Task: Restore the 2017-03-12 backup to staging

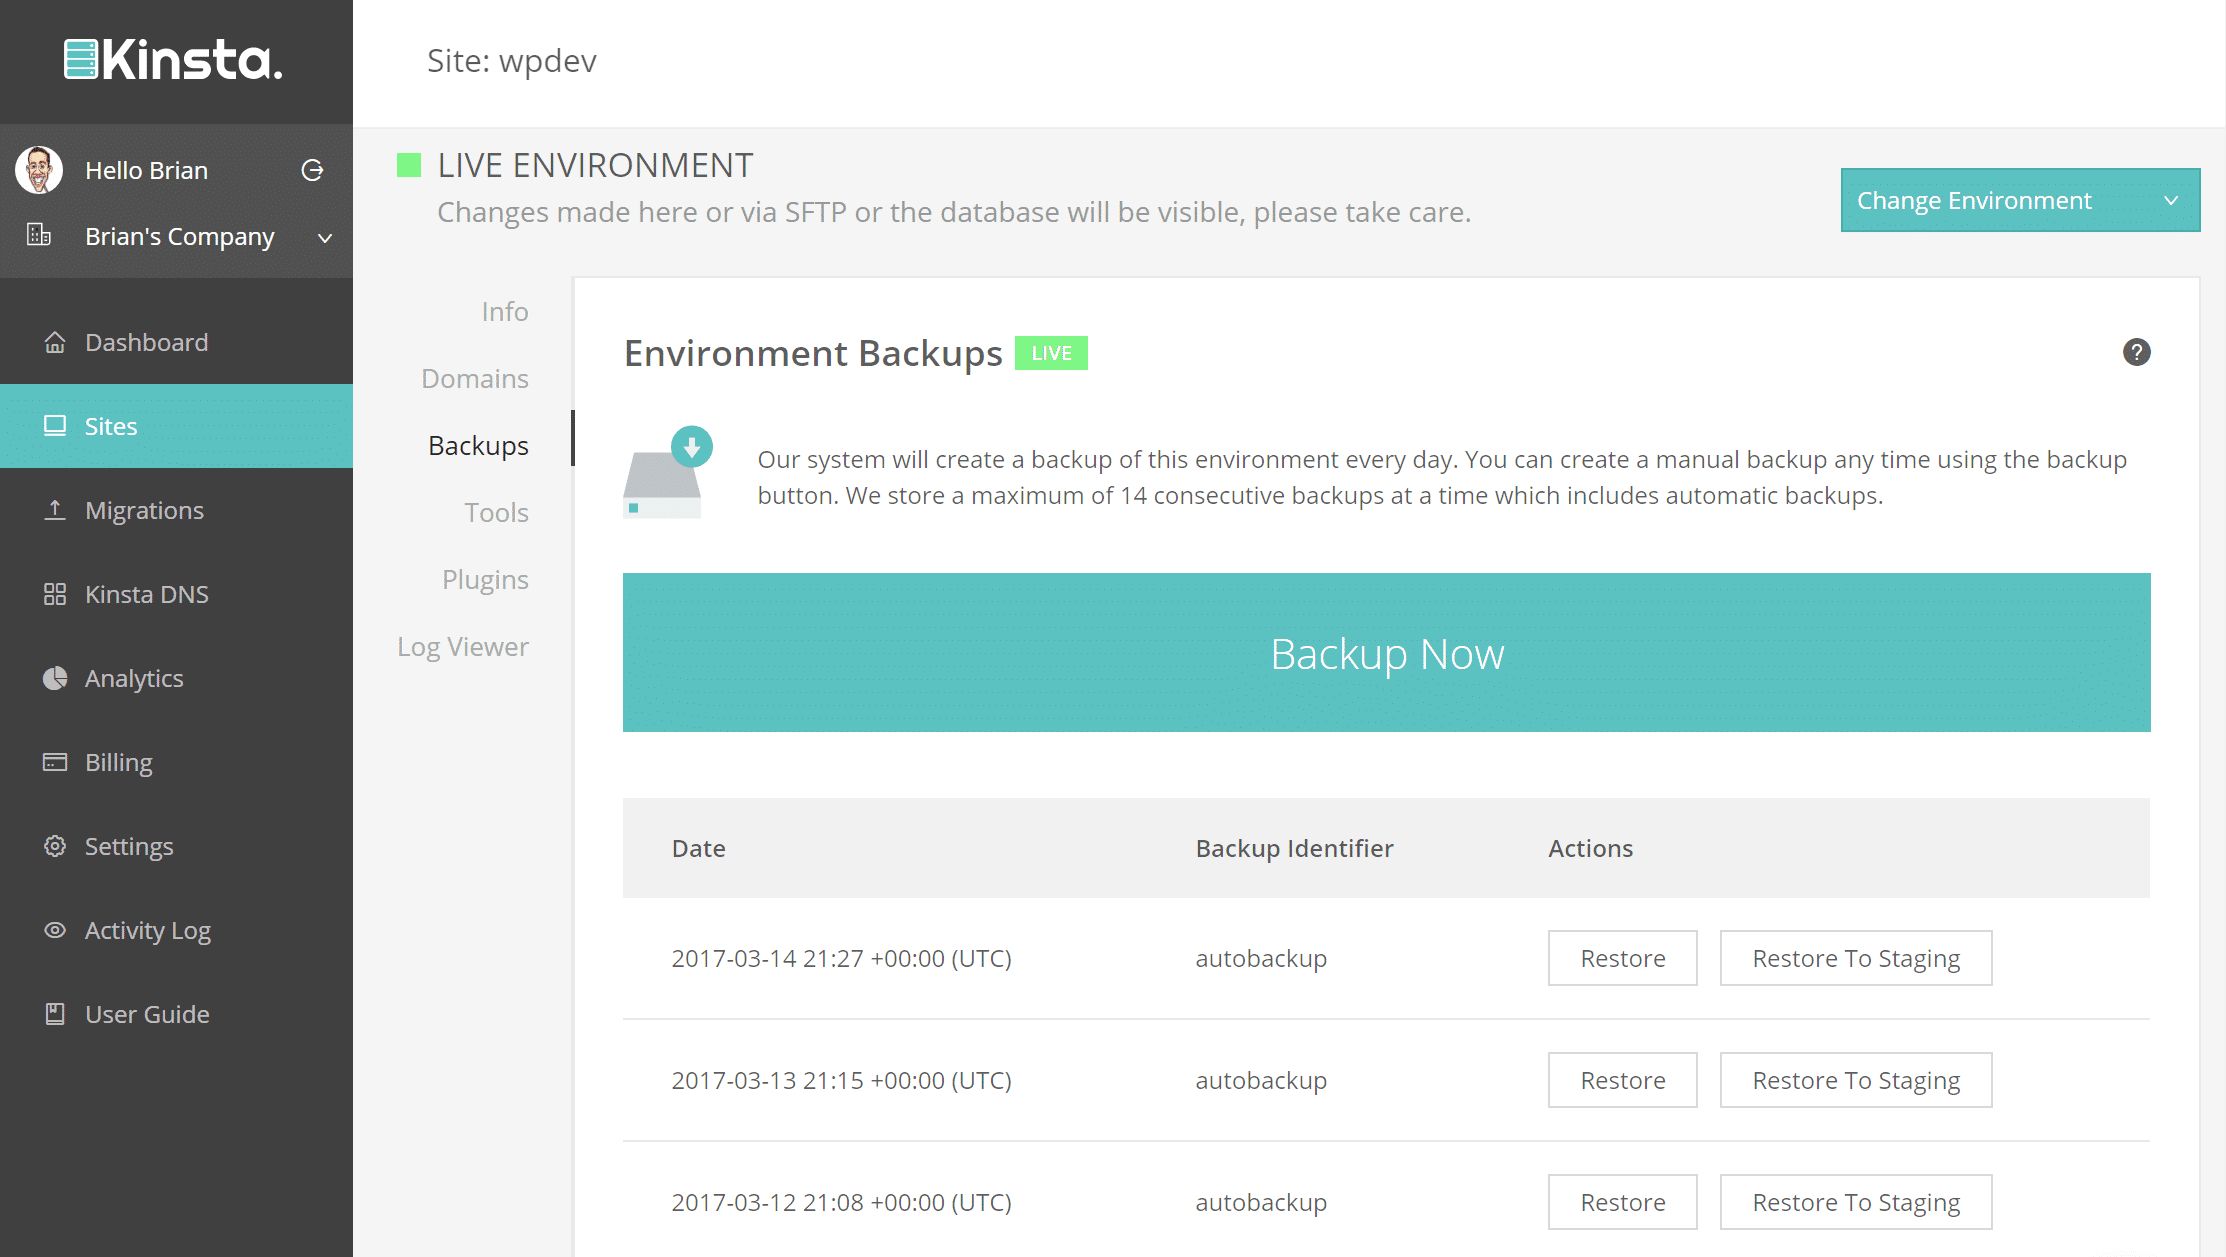Action: point(1856,1202)
